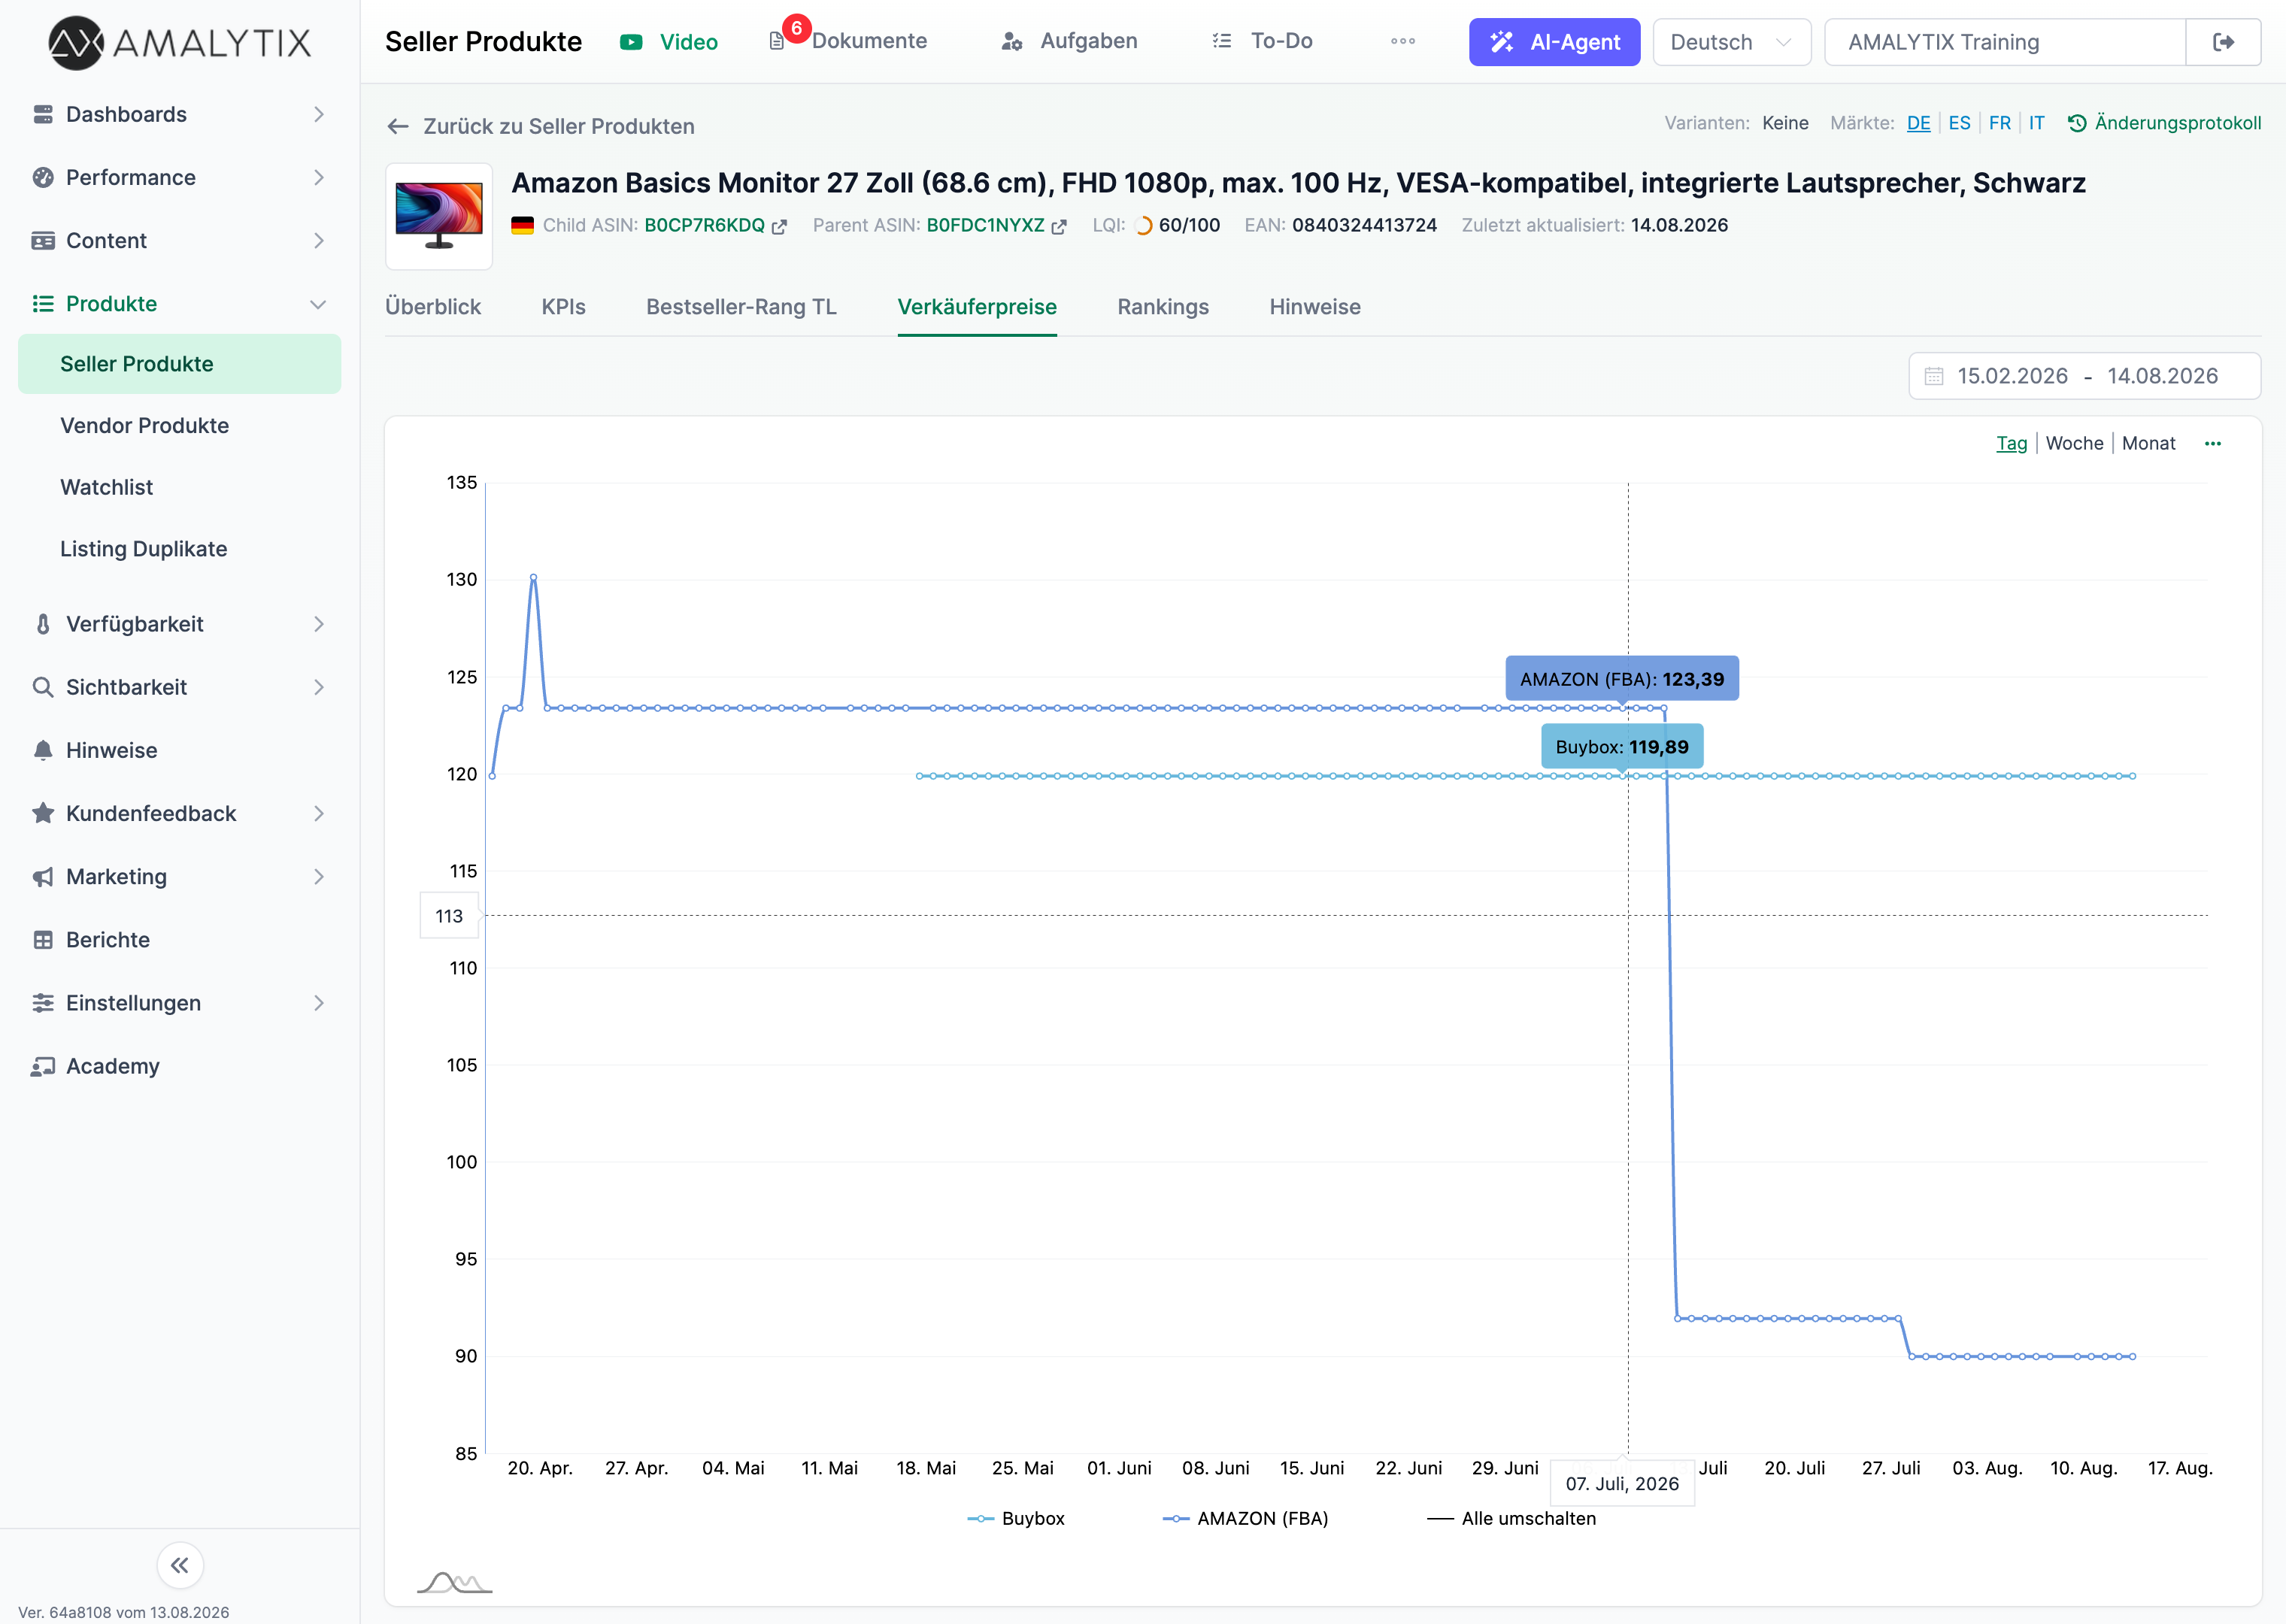This screenshot has height=1624, width=2286.
Task: Set chart granularity to Tag
Action: coord(2011,443)
